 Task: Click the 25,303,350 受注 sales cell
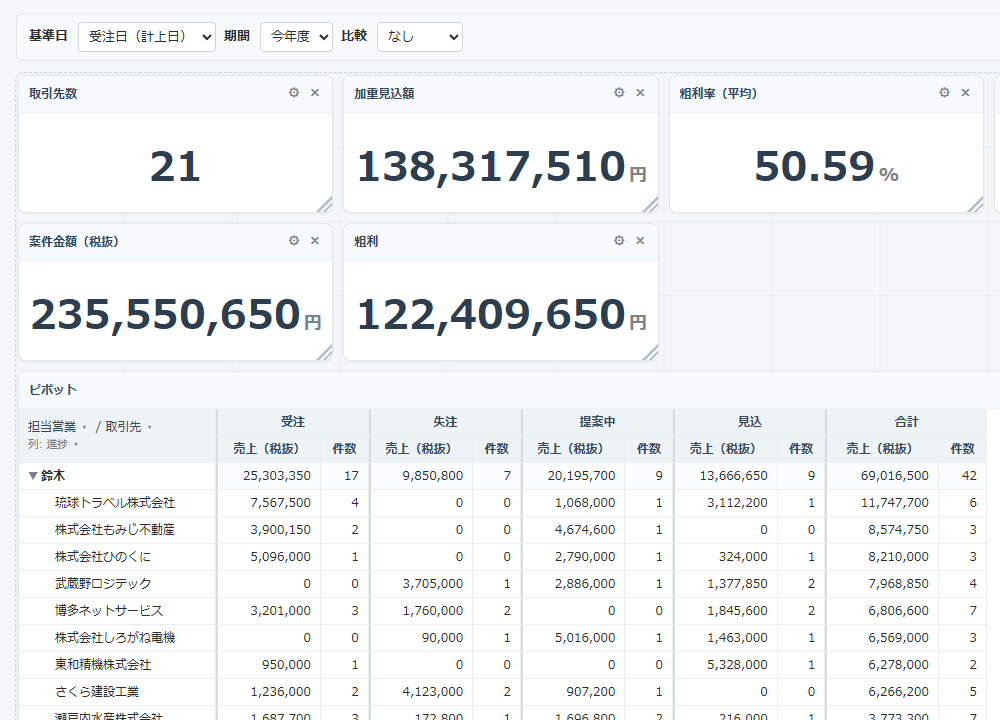(269, 476)
